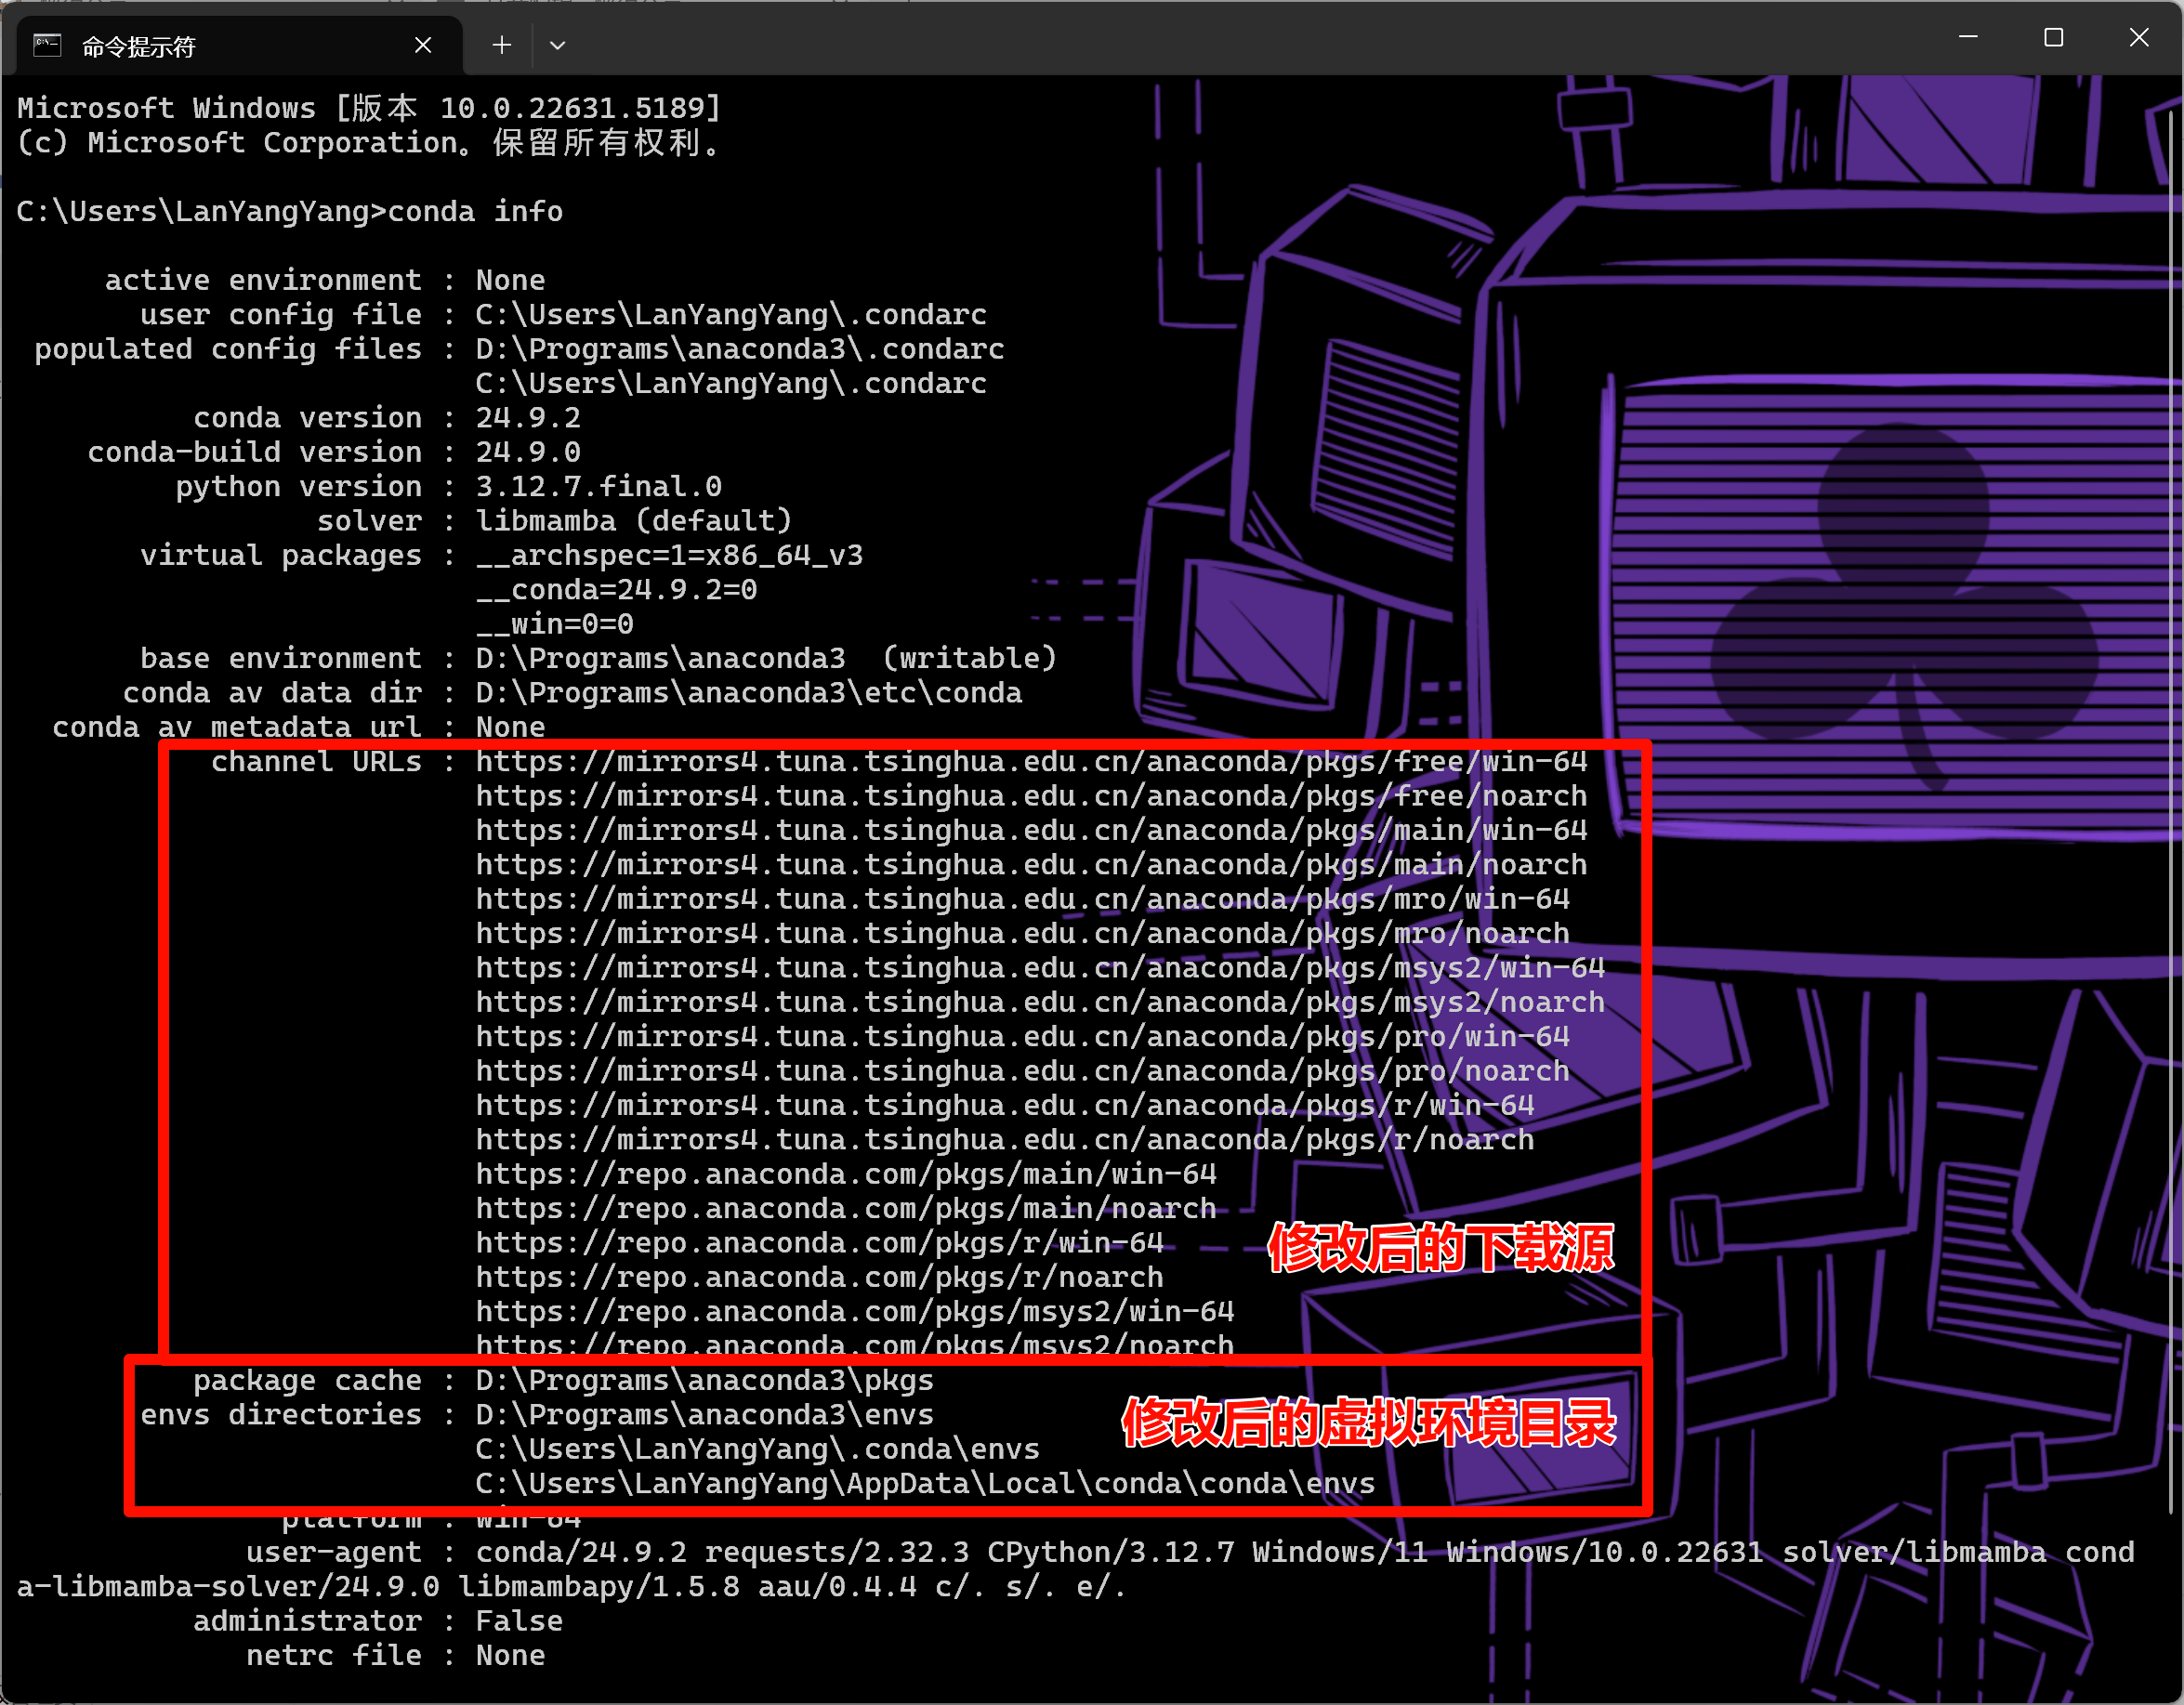This screenshot has width=2184, height=1705.
Task: Close the 命令提示符 tab
Action: (423, 46)
